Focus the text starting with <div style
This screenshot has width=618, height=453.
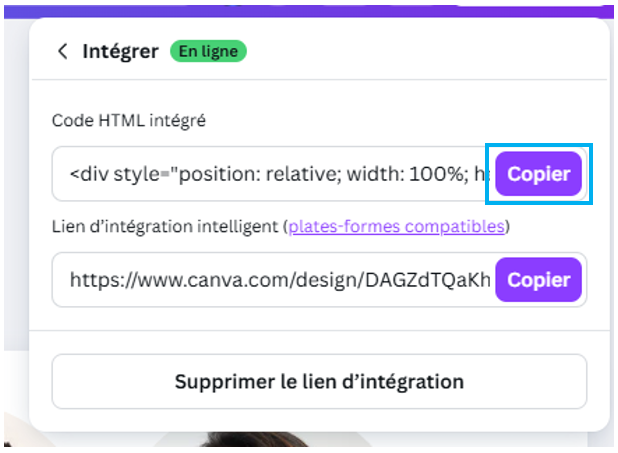tap(275, 174)
